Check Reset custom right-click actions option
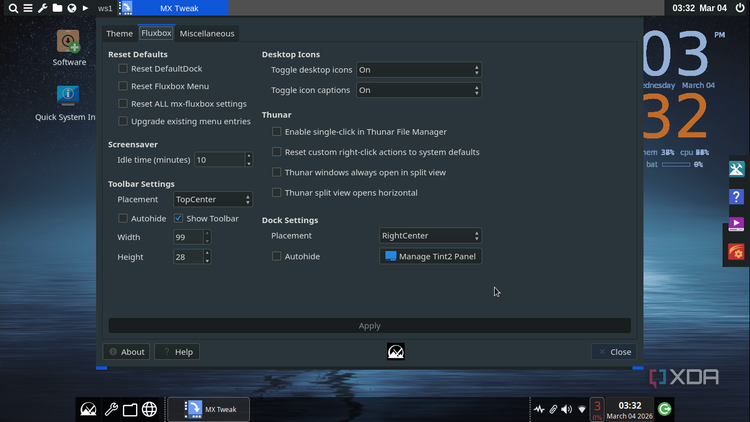This screenshot has width=750, height=422. [276, 152]
